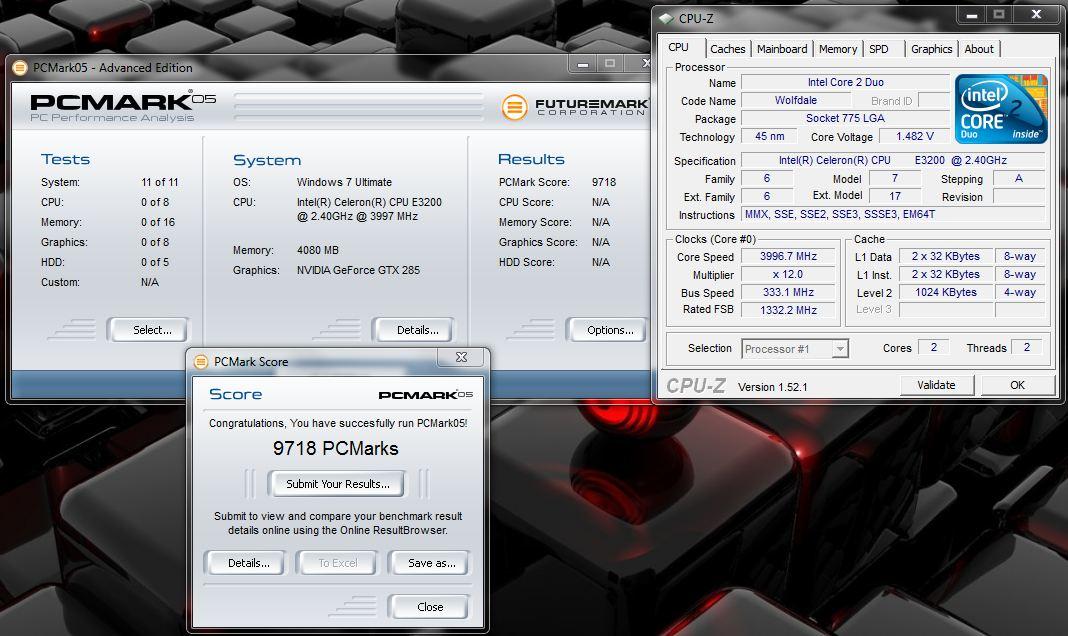The height and width of the screenshot is (636, 1068).
Task: Switch to the Caches tab in CPU-Z
Action: coord(727,49)
